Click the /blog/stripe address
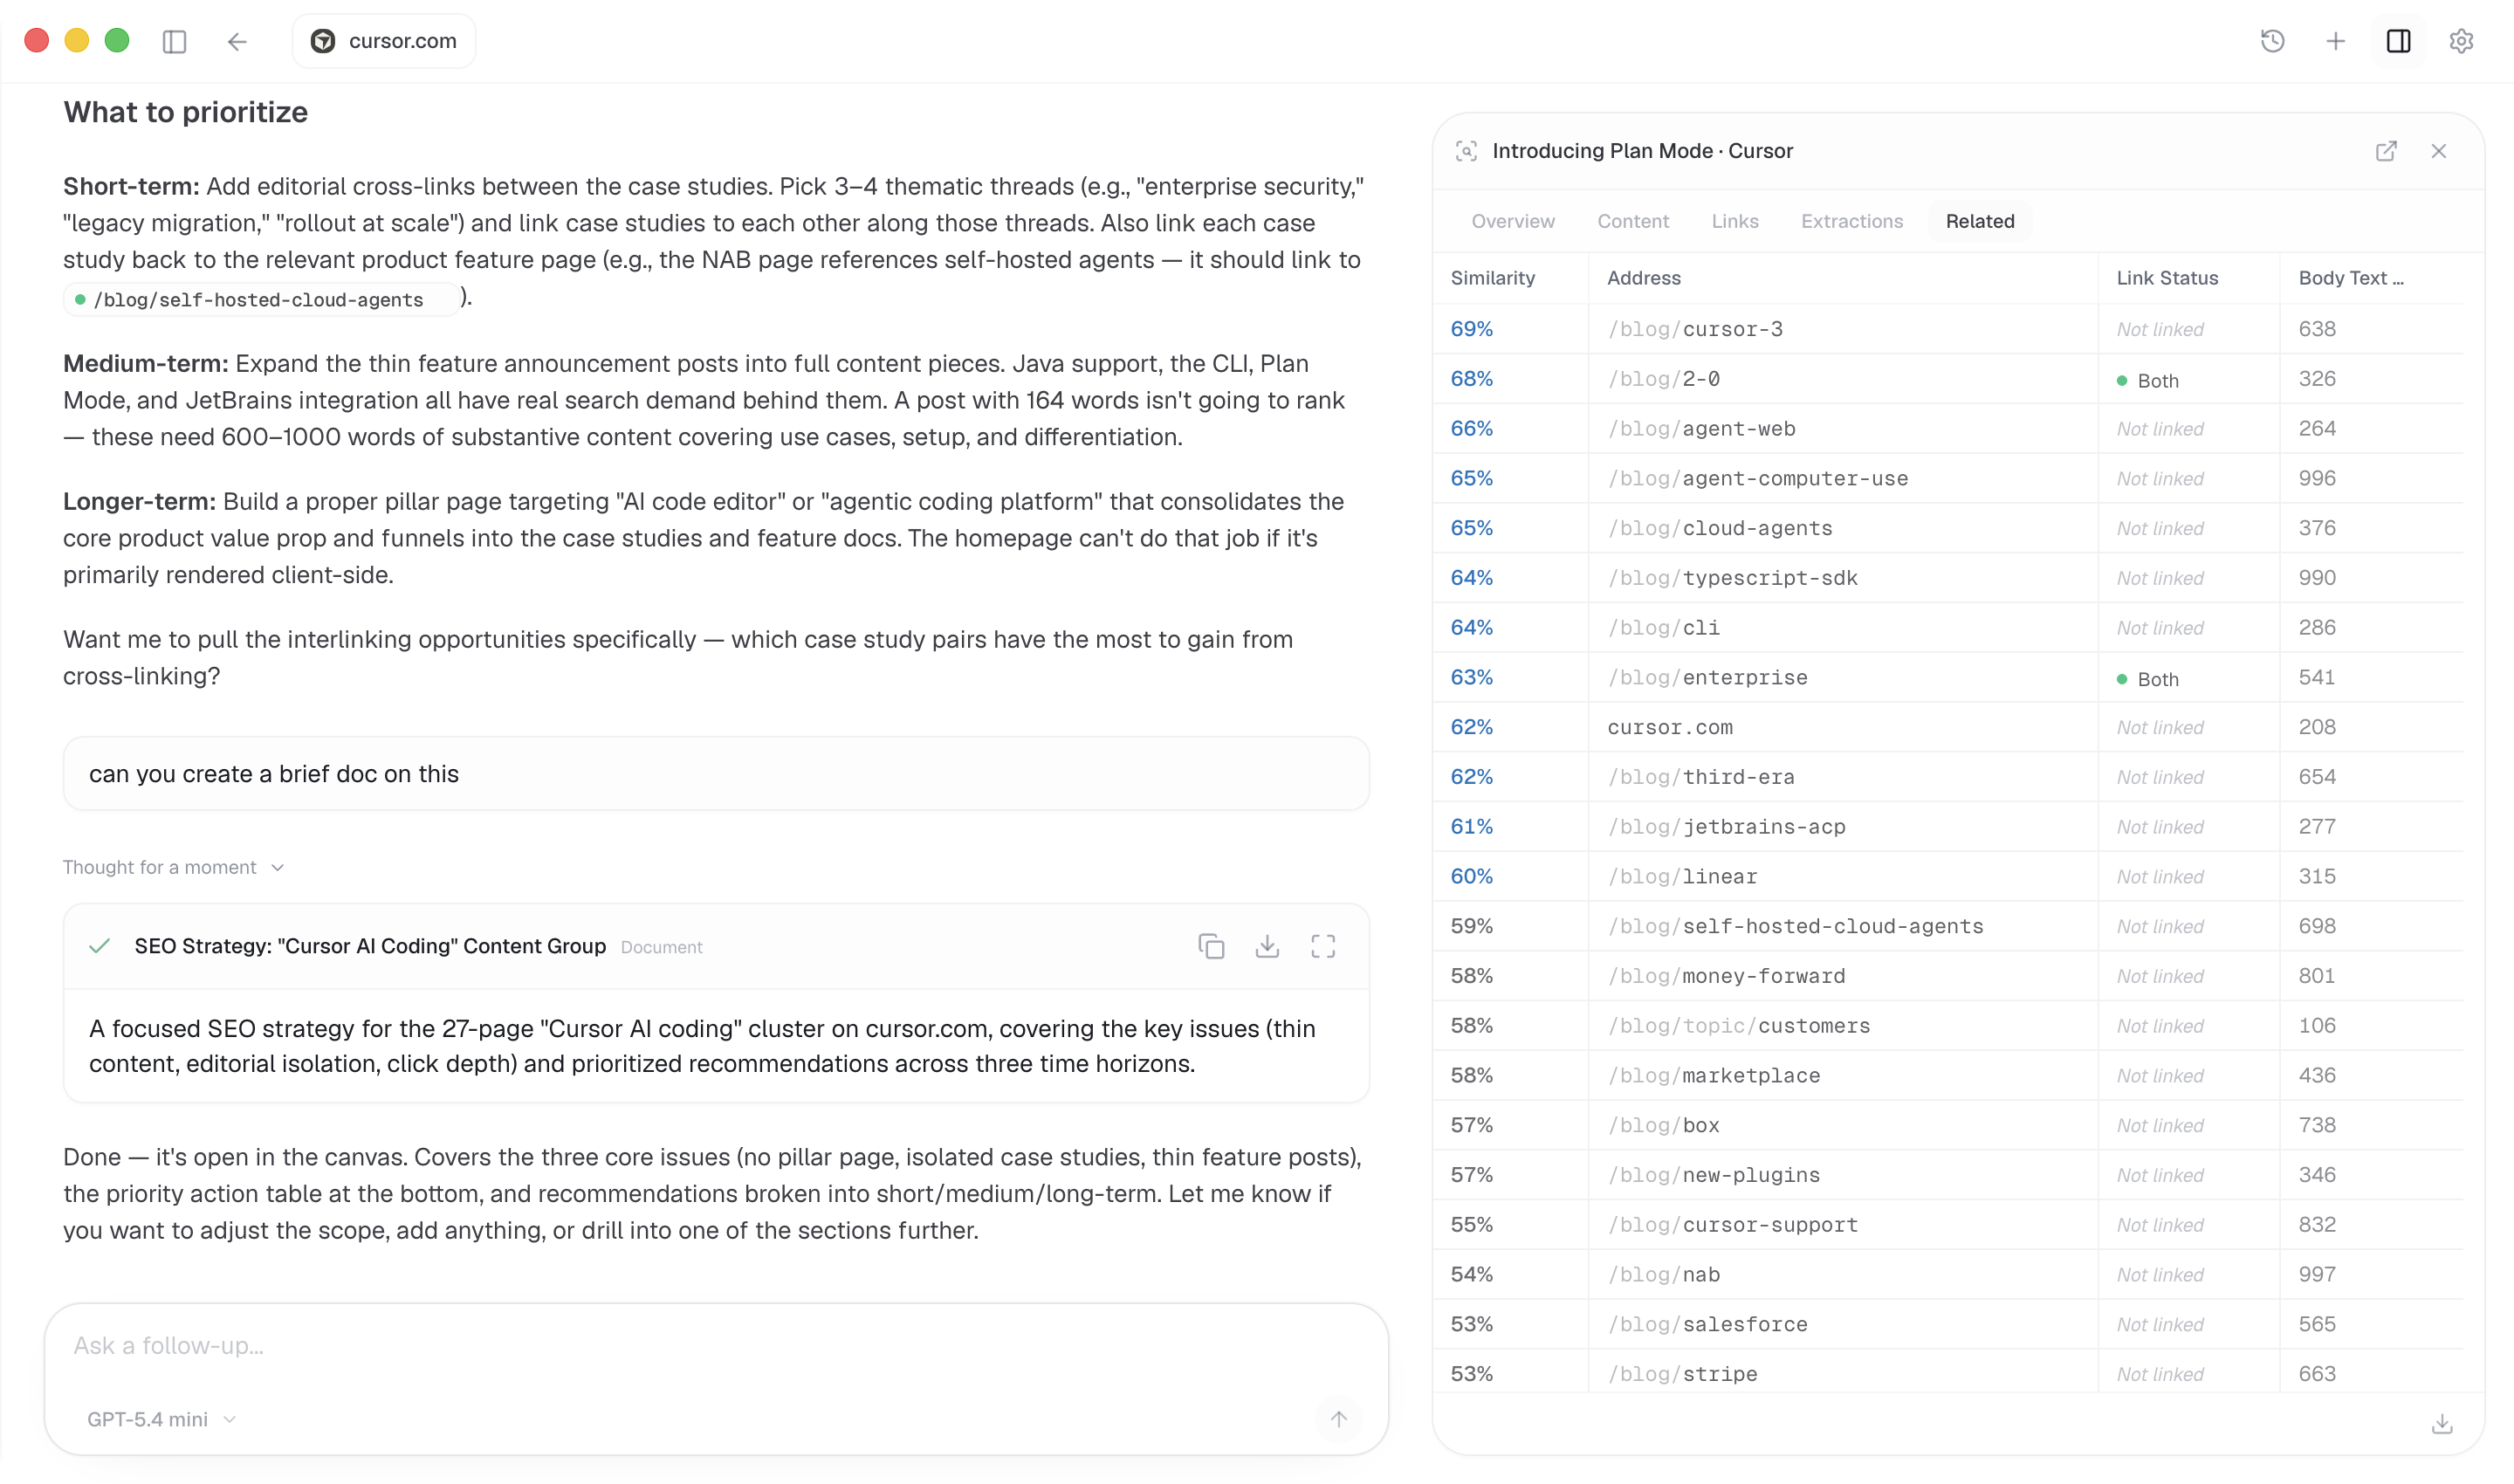 point(1683,1374)
